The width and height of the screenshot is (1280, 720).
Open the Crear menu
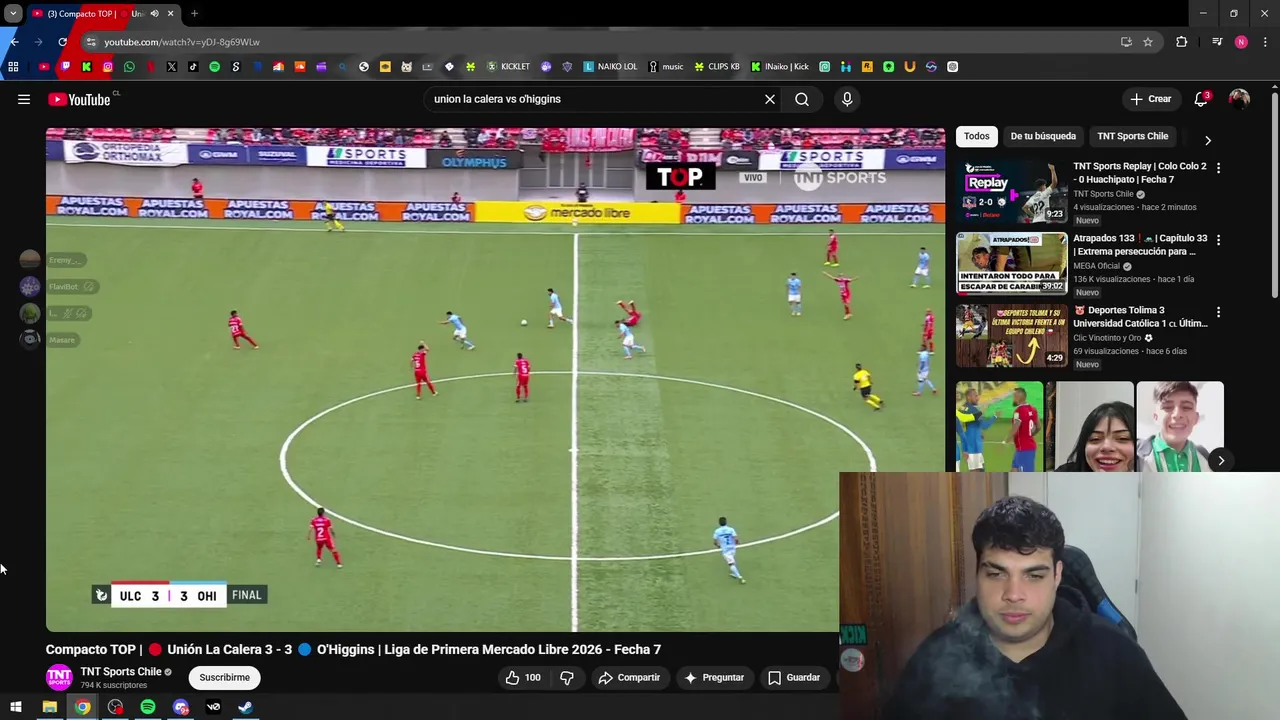1151,99
